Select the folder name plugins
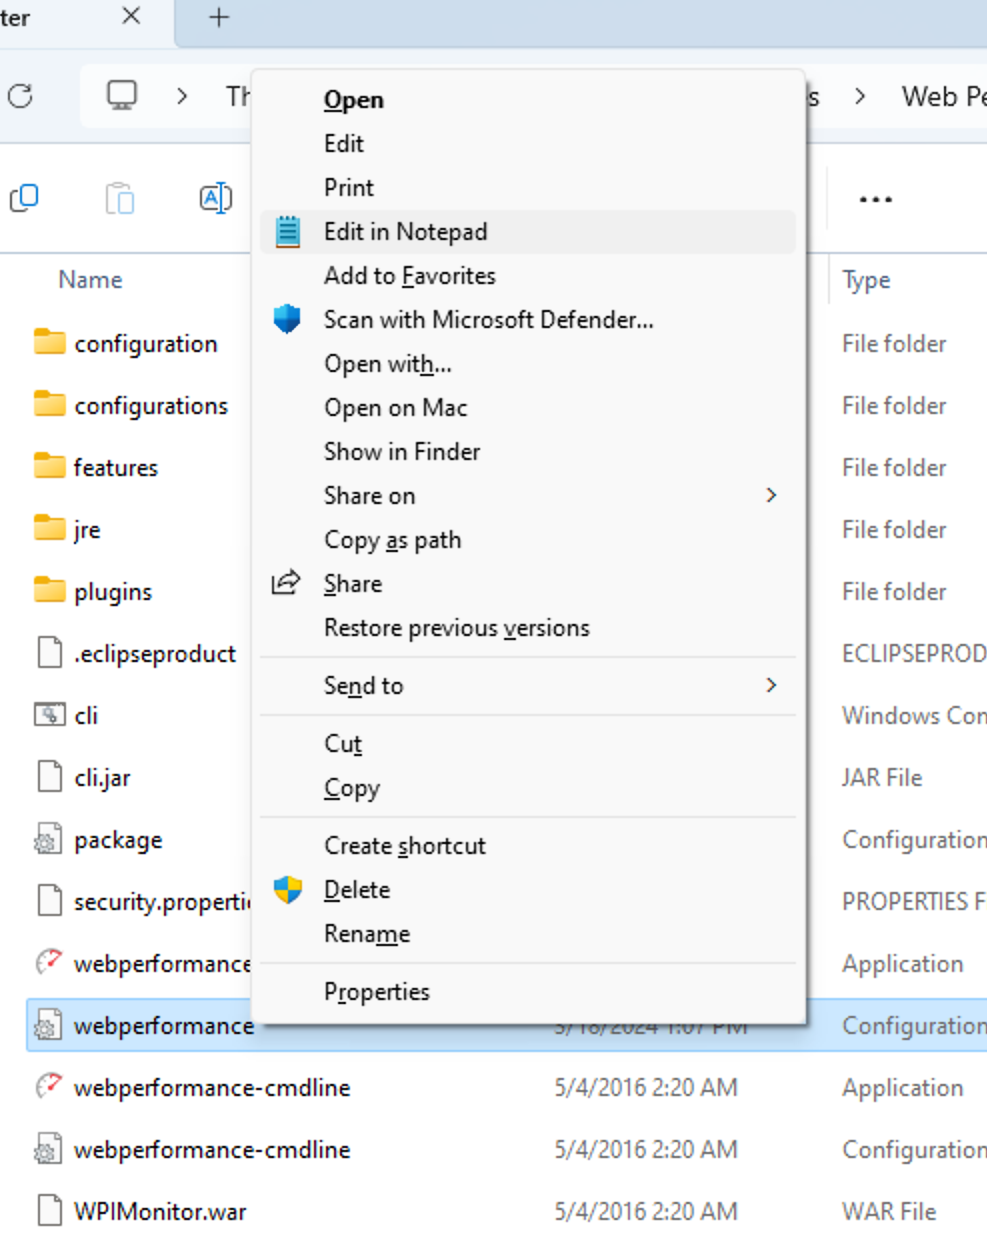Screen dimensions: 987x1246 [113, 592]
